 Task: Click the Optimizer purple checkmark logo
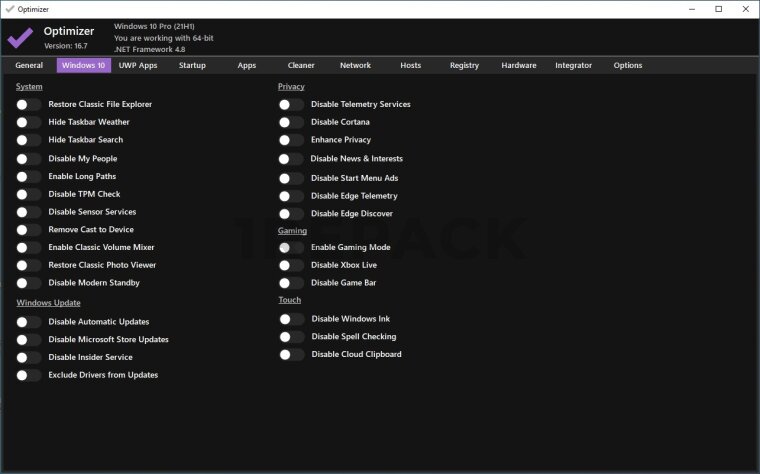(x=20, y=38)
